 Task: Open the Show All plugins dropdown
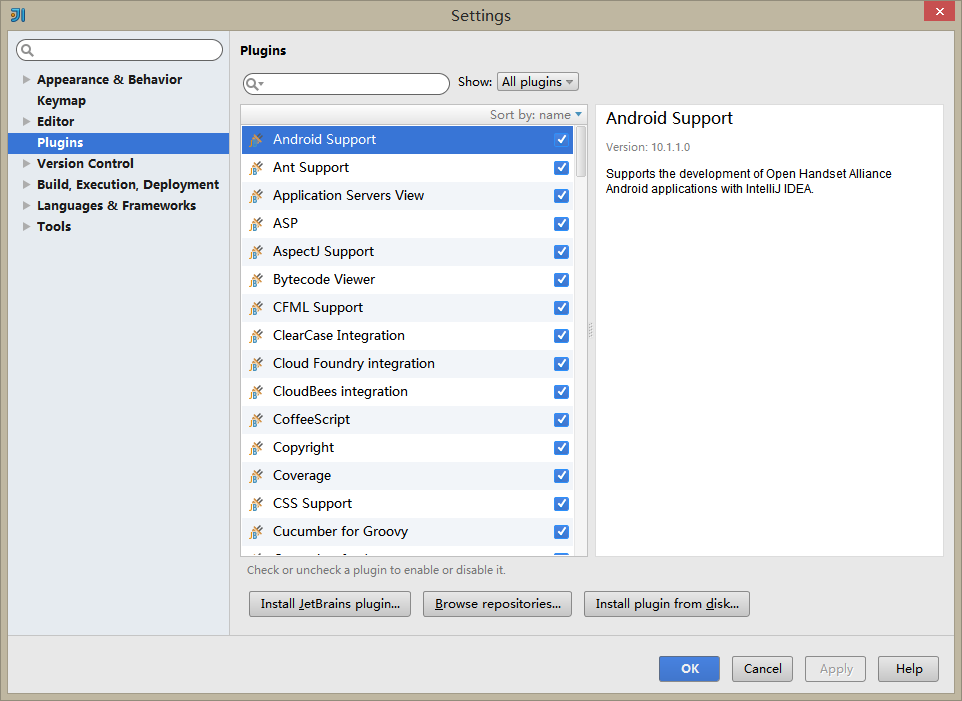pyautogui.click(x=537, y=82)
